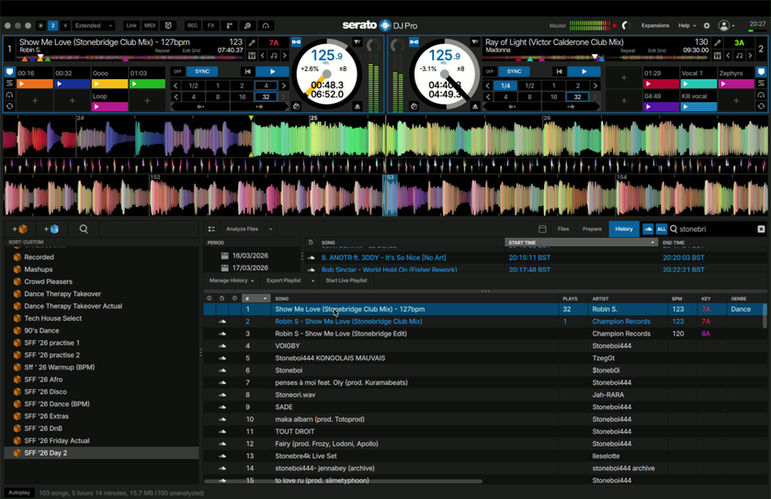Viewport: 771px width, 499px height.
Task: Turn sync OFF on deck 1
Action: 178,72
